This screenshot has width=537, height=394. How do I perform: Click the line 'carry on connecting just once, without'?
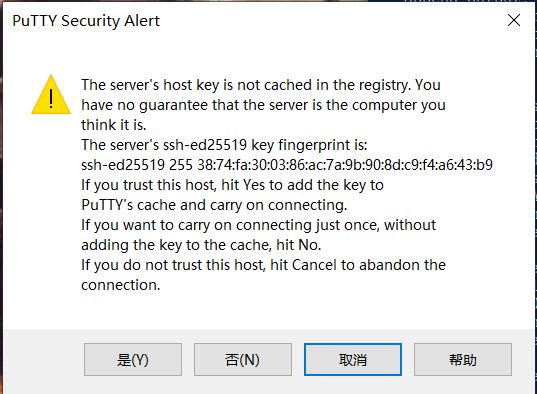point(259,225)
